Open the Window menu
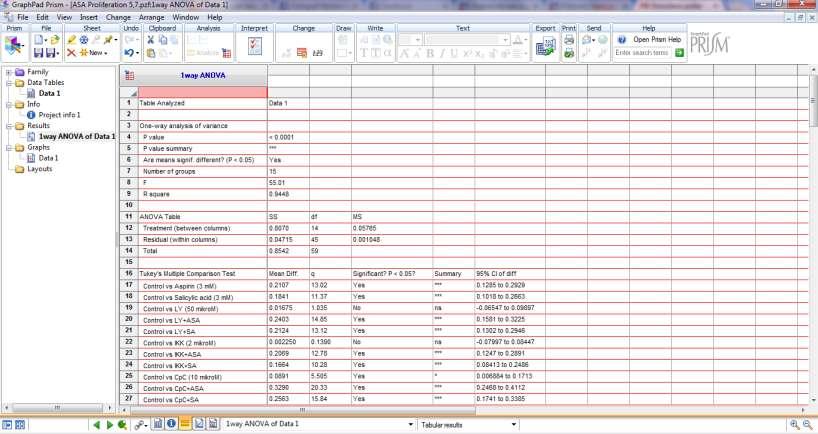Viewport: 818px width, 434px height. pos(186,17)
